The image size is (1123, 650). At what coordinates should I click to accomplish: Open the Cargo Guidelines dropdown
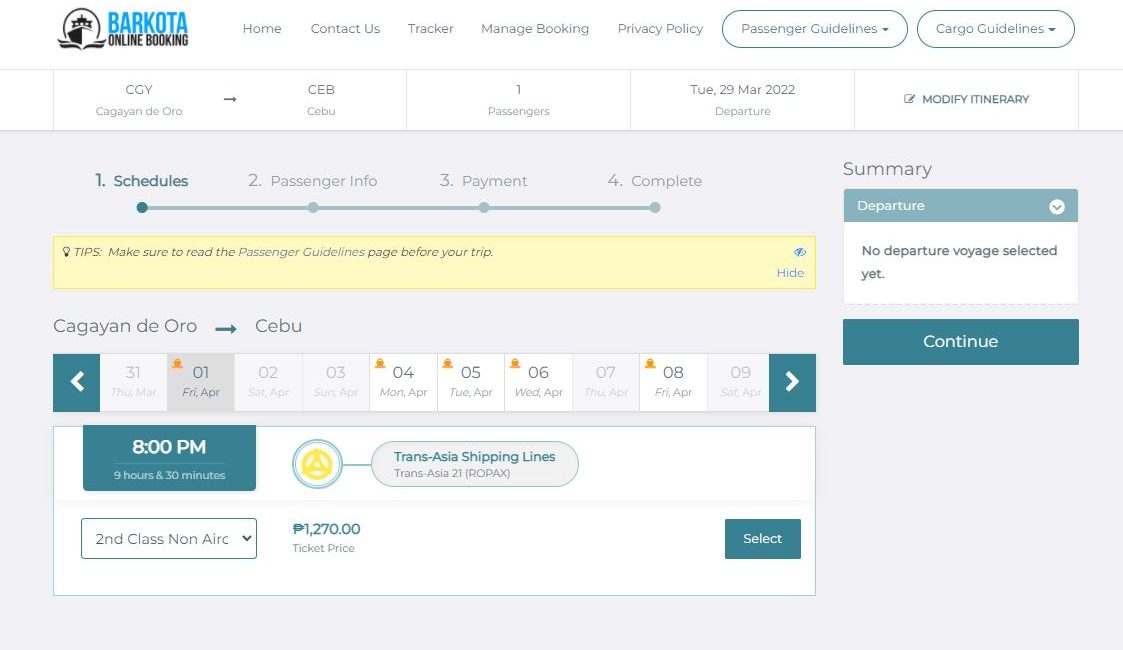click(995, 29)
